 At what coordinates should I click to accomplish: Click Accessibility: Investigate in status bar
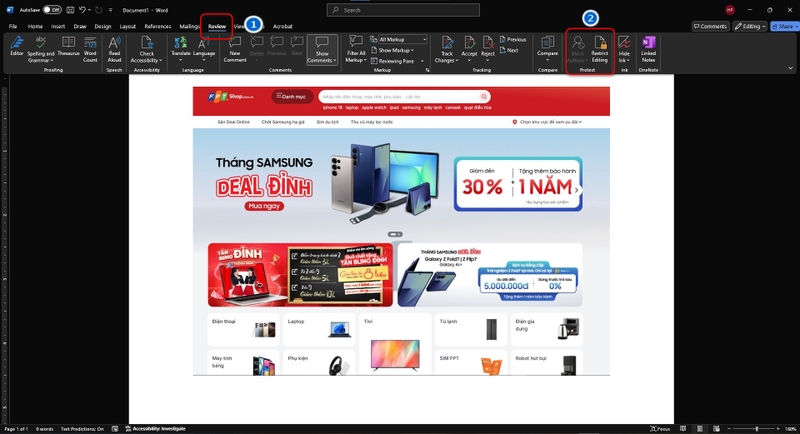coord(156,429)
